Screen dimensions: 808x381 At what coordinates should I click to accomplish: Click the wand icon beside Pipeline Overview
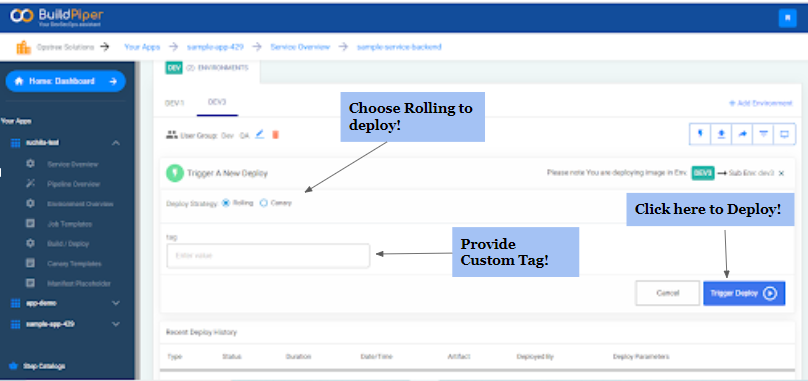point(30,184)
